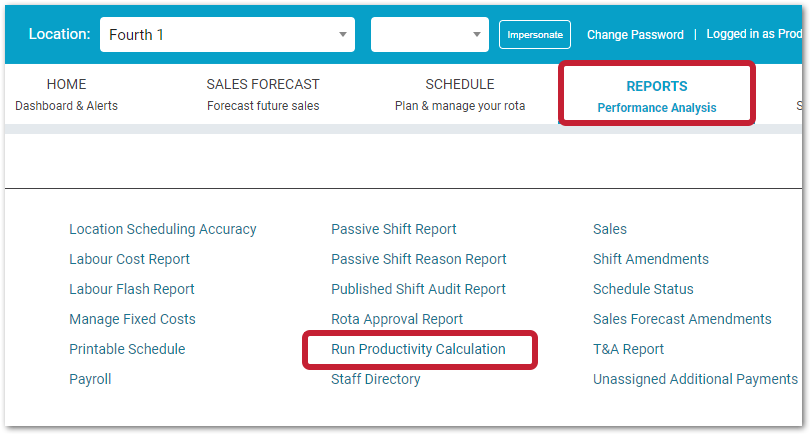
Task: Open the Passive Shift Reason Report
Action: pos(418,259)
